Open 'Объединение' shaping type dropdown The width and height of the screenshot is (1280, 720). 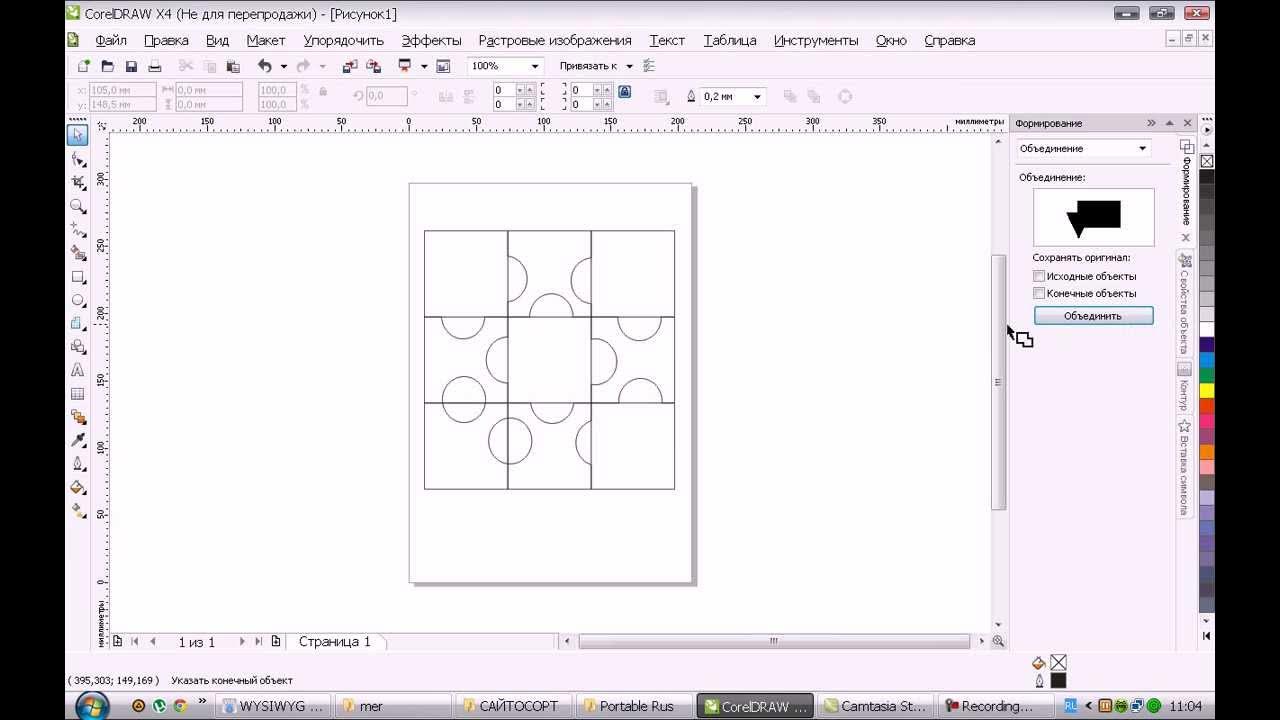point(1143,149)
